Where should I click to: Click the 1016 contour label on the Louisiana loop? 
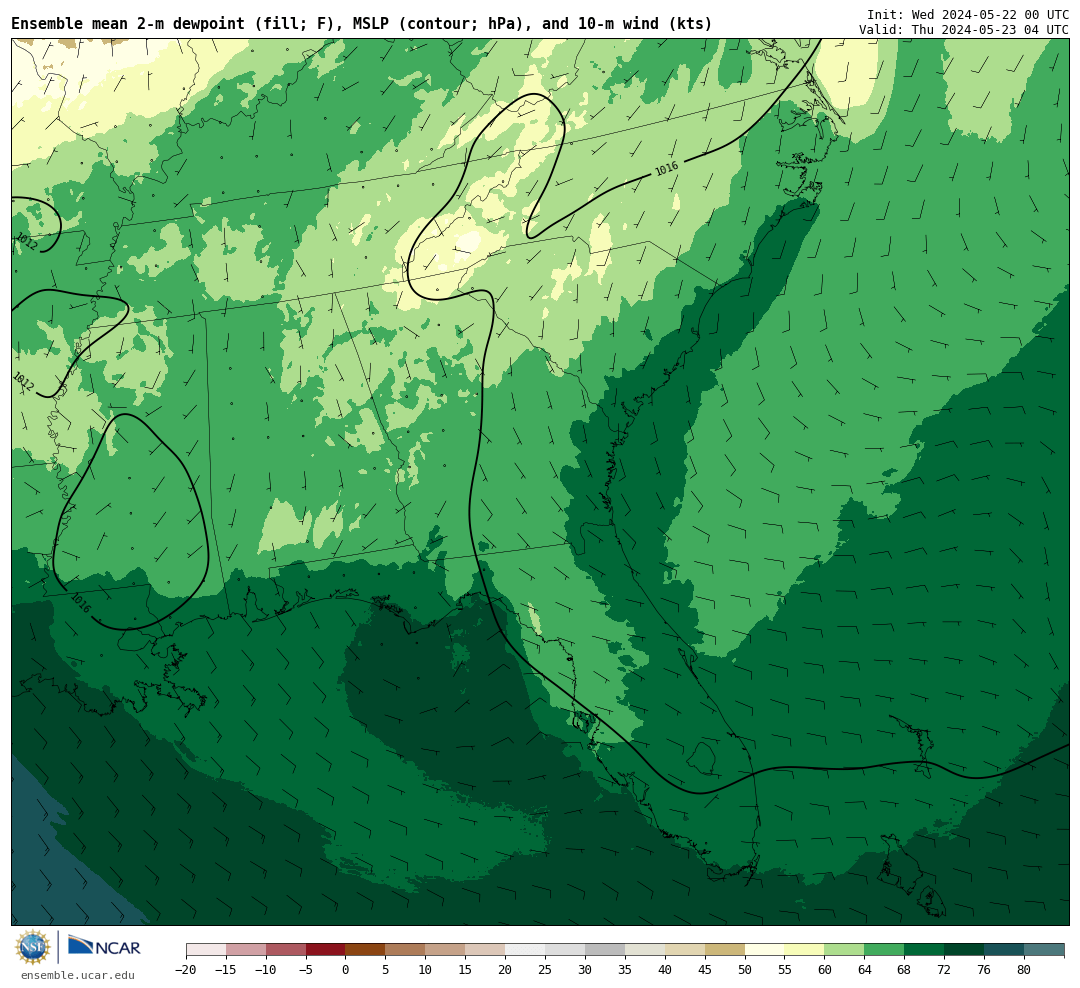click(80, 604)
